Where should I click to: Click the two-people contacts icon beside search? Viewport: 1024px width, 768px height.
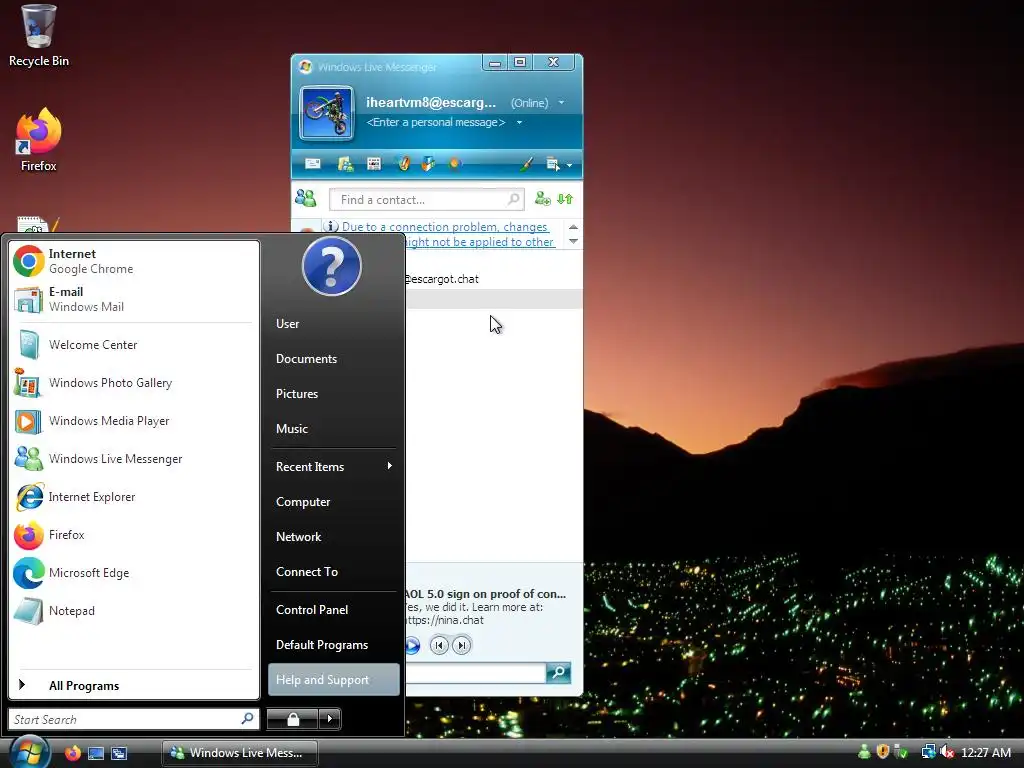pyautogui.click(x=306, y=198)
